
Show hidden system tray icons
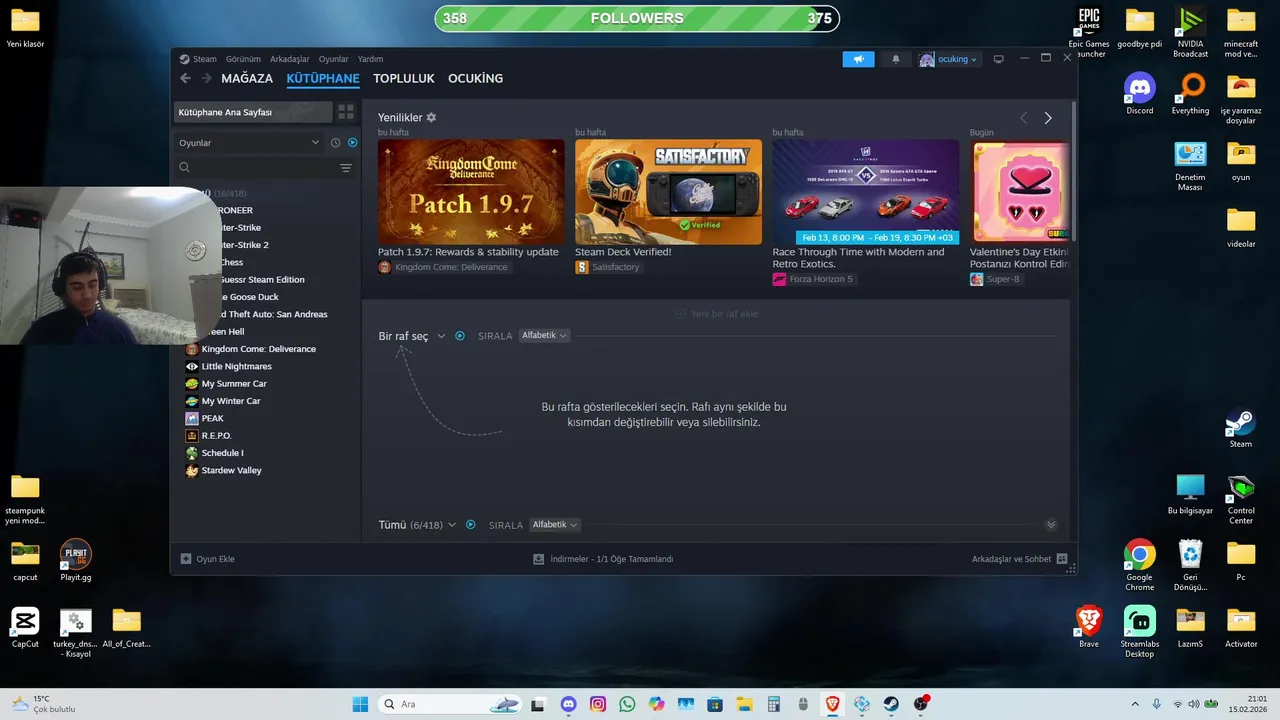[1134, 704]
